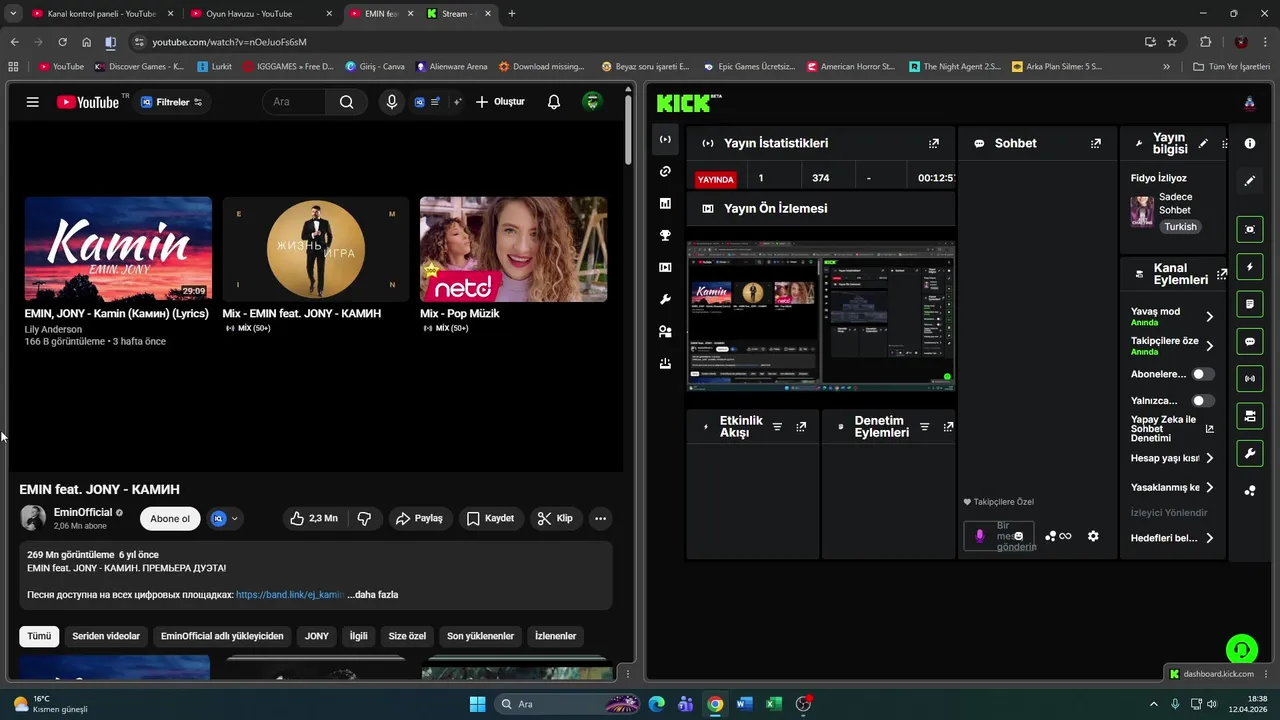Click the Paylaş share button
This screenshot has width=1280, height=720.
tap(420, 518)
